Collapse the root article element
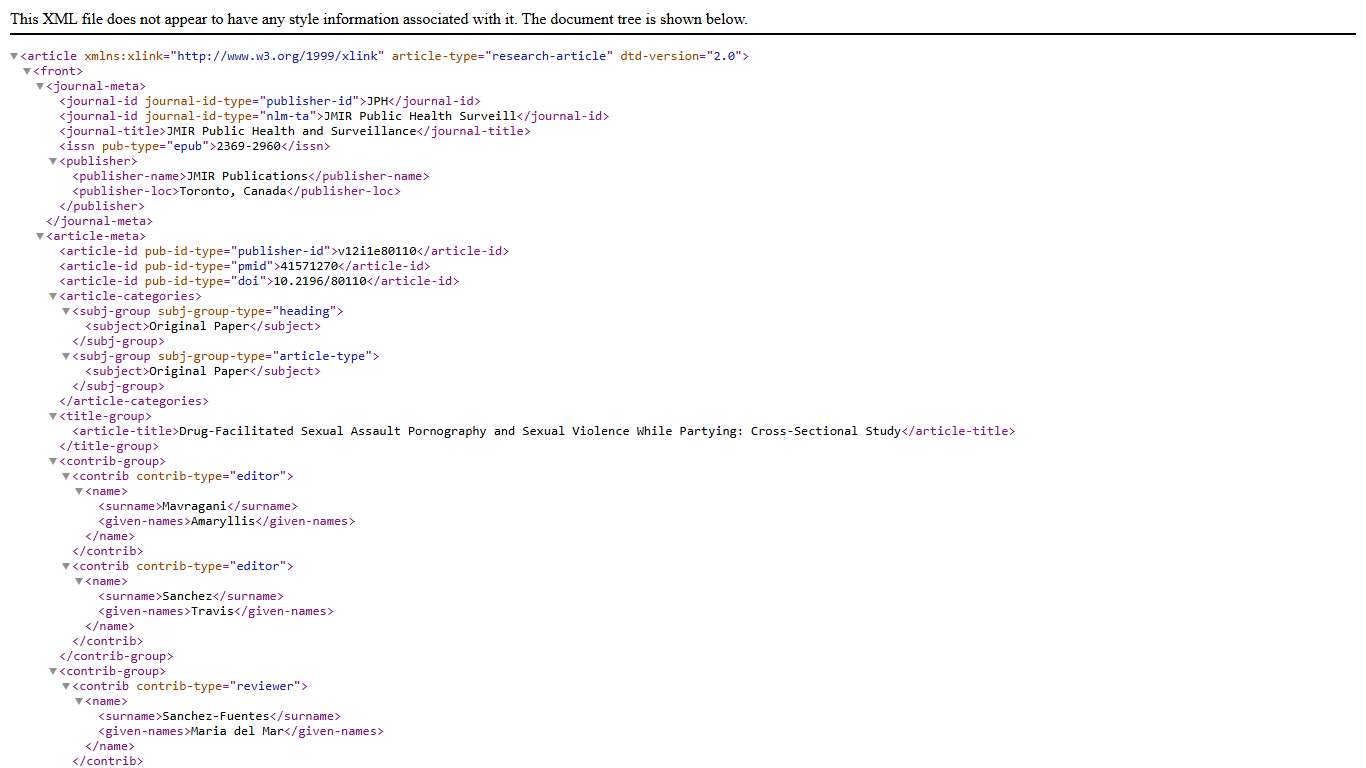 [14, 57]
